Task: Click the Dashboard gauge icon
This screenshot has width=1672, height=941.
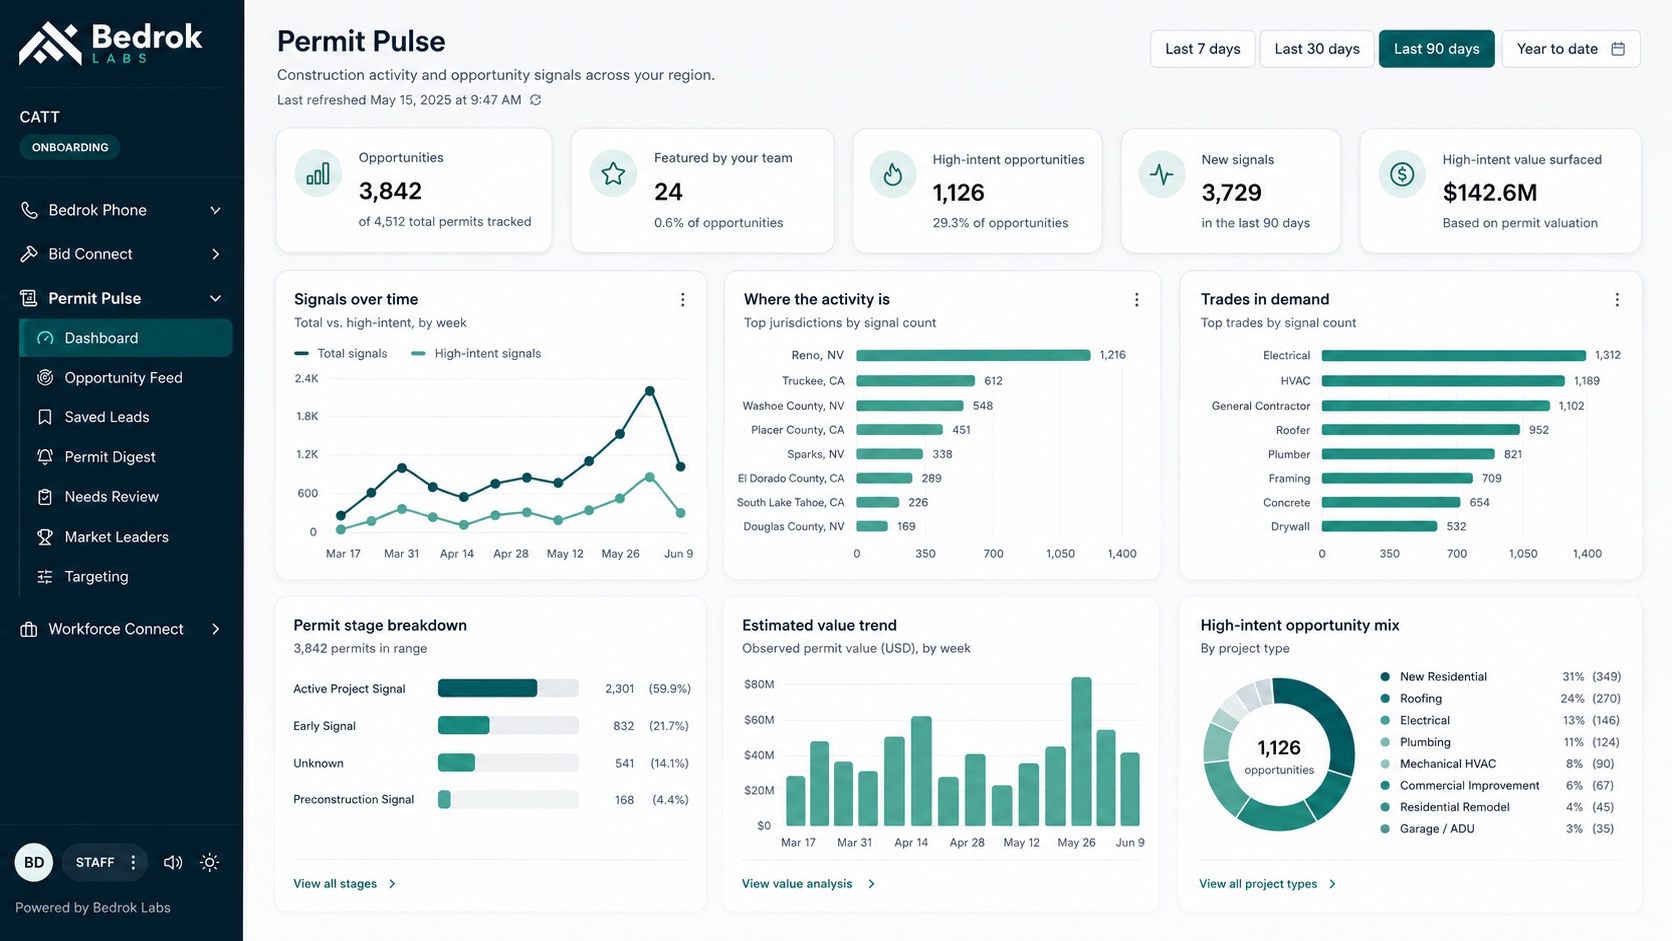Action: coord(45,338)
